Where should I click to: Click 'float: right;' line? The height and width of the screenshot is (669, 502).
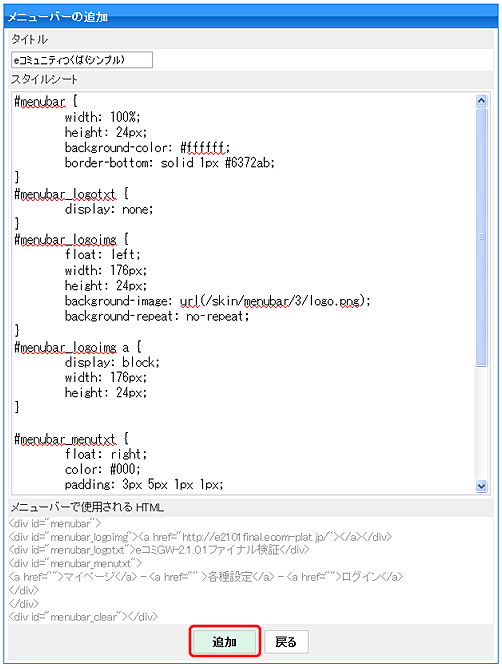106,454
